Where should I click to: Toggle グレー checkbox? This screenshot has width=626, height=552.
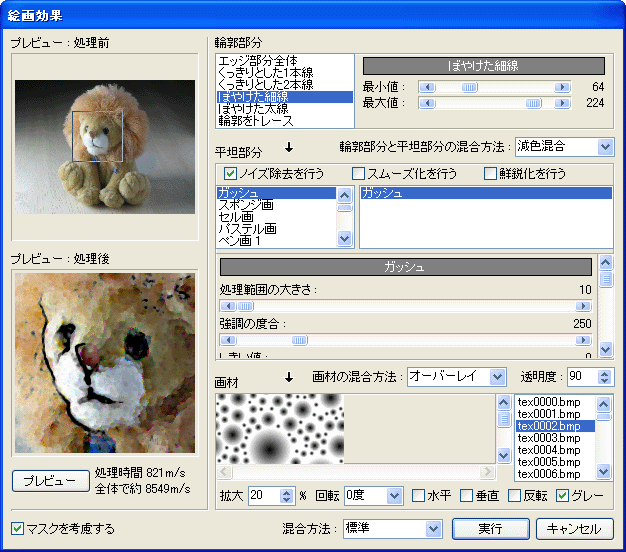point(563,496)
